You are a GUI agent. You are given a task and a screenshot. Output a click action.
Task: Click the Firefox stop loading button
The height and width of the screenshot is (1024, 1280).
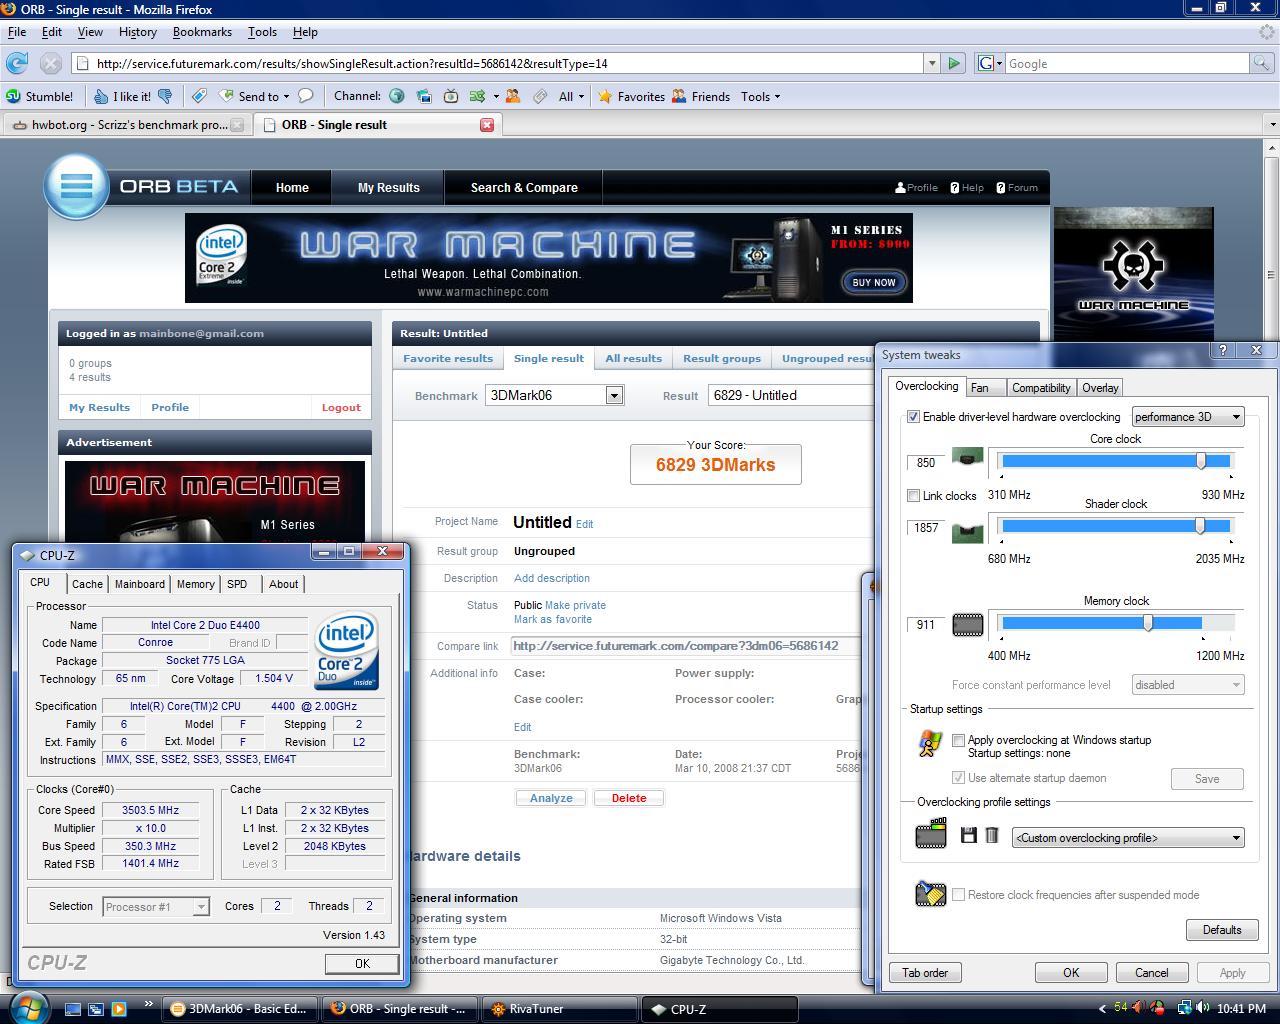click(51, 63)
